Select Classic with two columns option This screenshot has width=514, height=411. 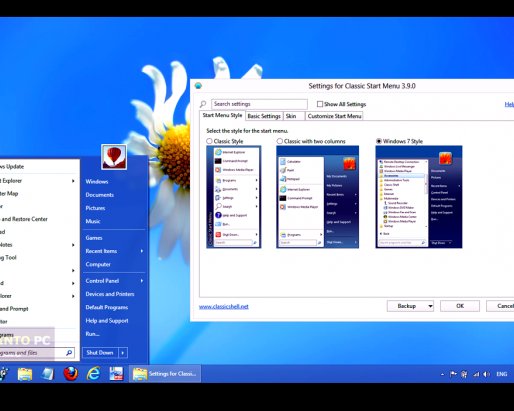click(279, 141)
